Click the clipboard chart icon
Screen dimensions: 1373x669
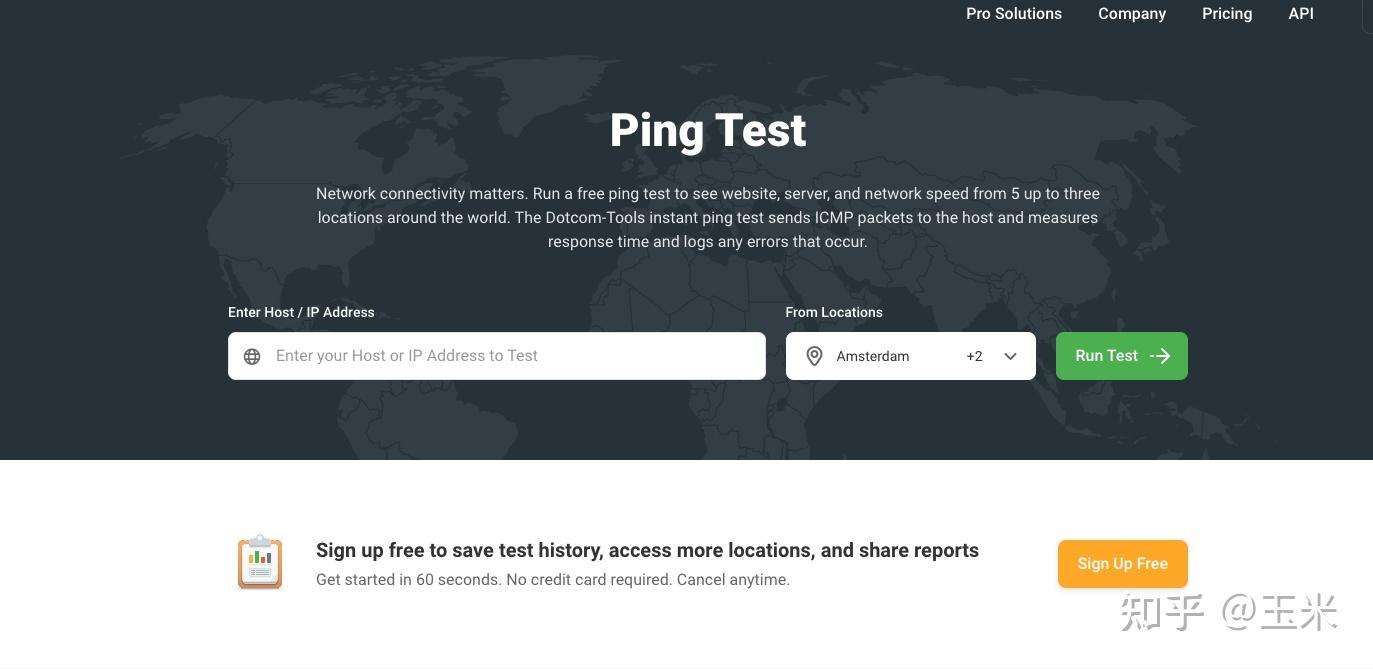click(260, 562)
